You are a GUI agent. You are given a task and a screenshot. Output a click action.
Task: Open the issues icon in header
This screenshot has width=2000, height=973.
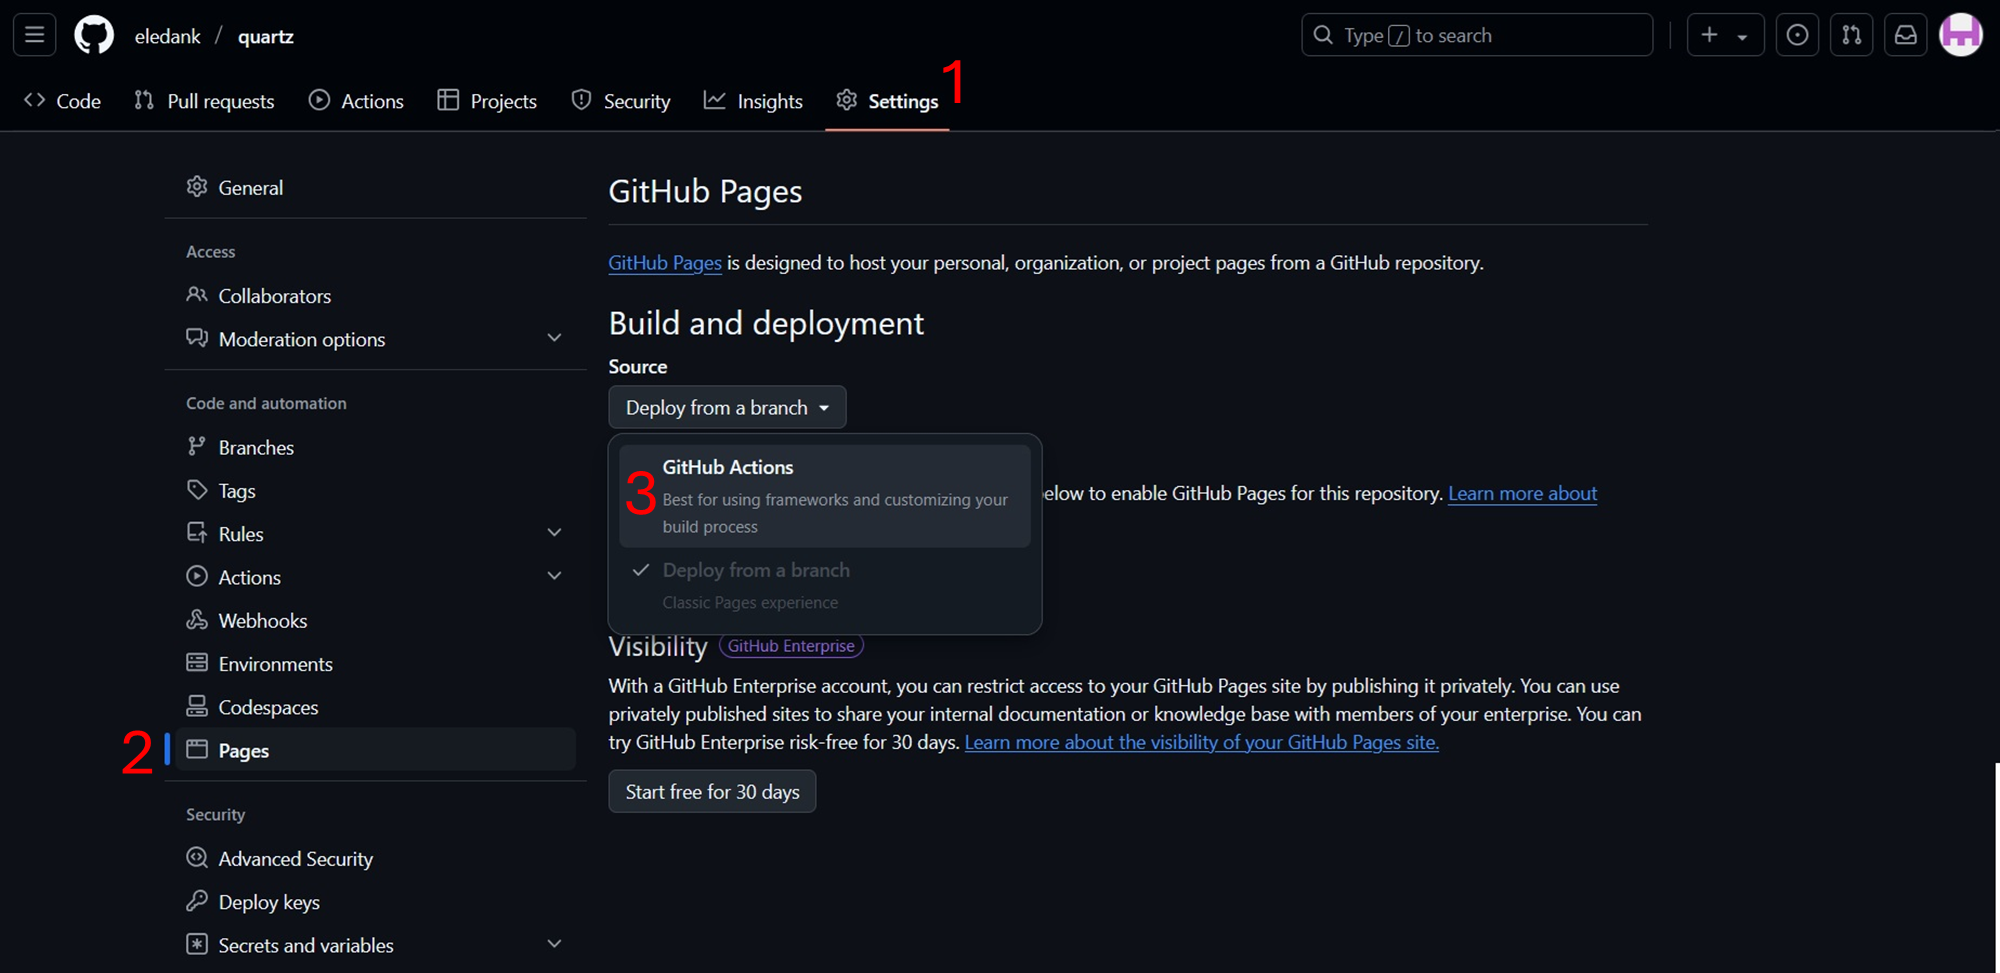point(1797,35)
